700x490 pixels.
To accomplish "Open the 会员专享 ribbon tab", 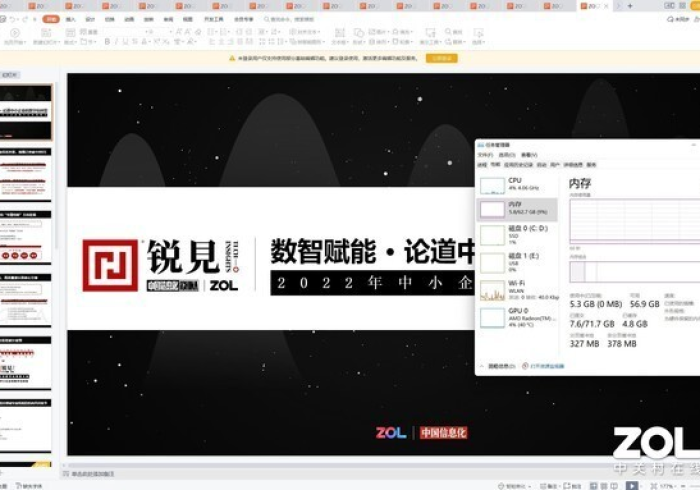I will [x=244, y=19].
